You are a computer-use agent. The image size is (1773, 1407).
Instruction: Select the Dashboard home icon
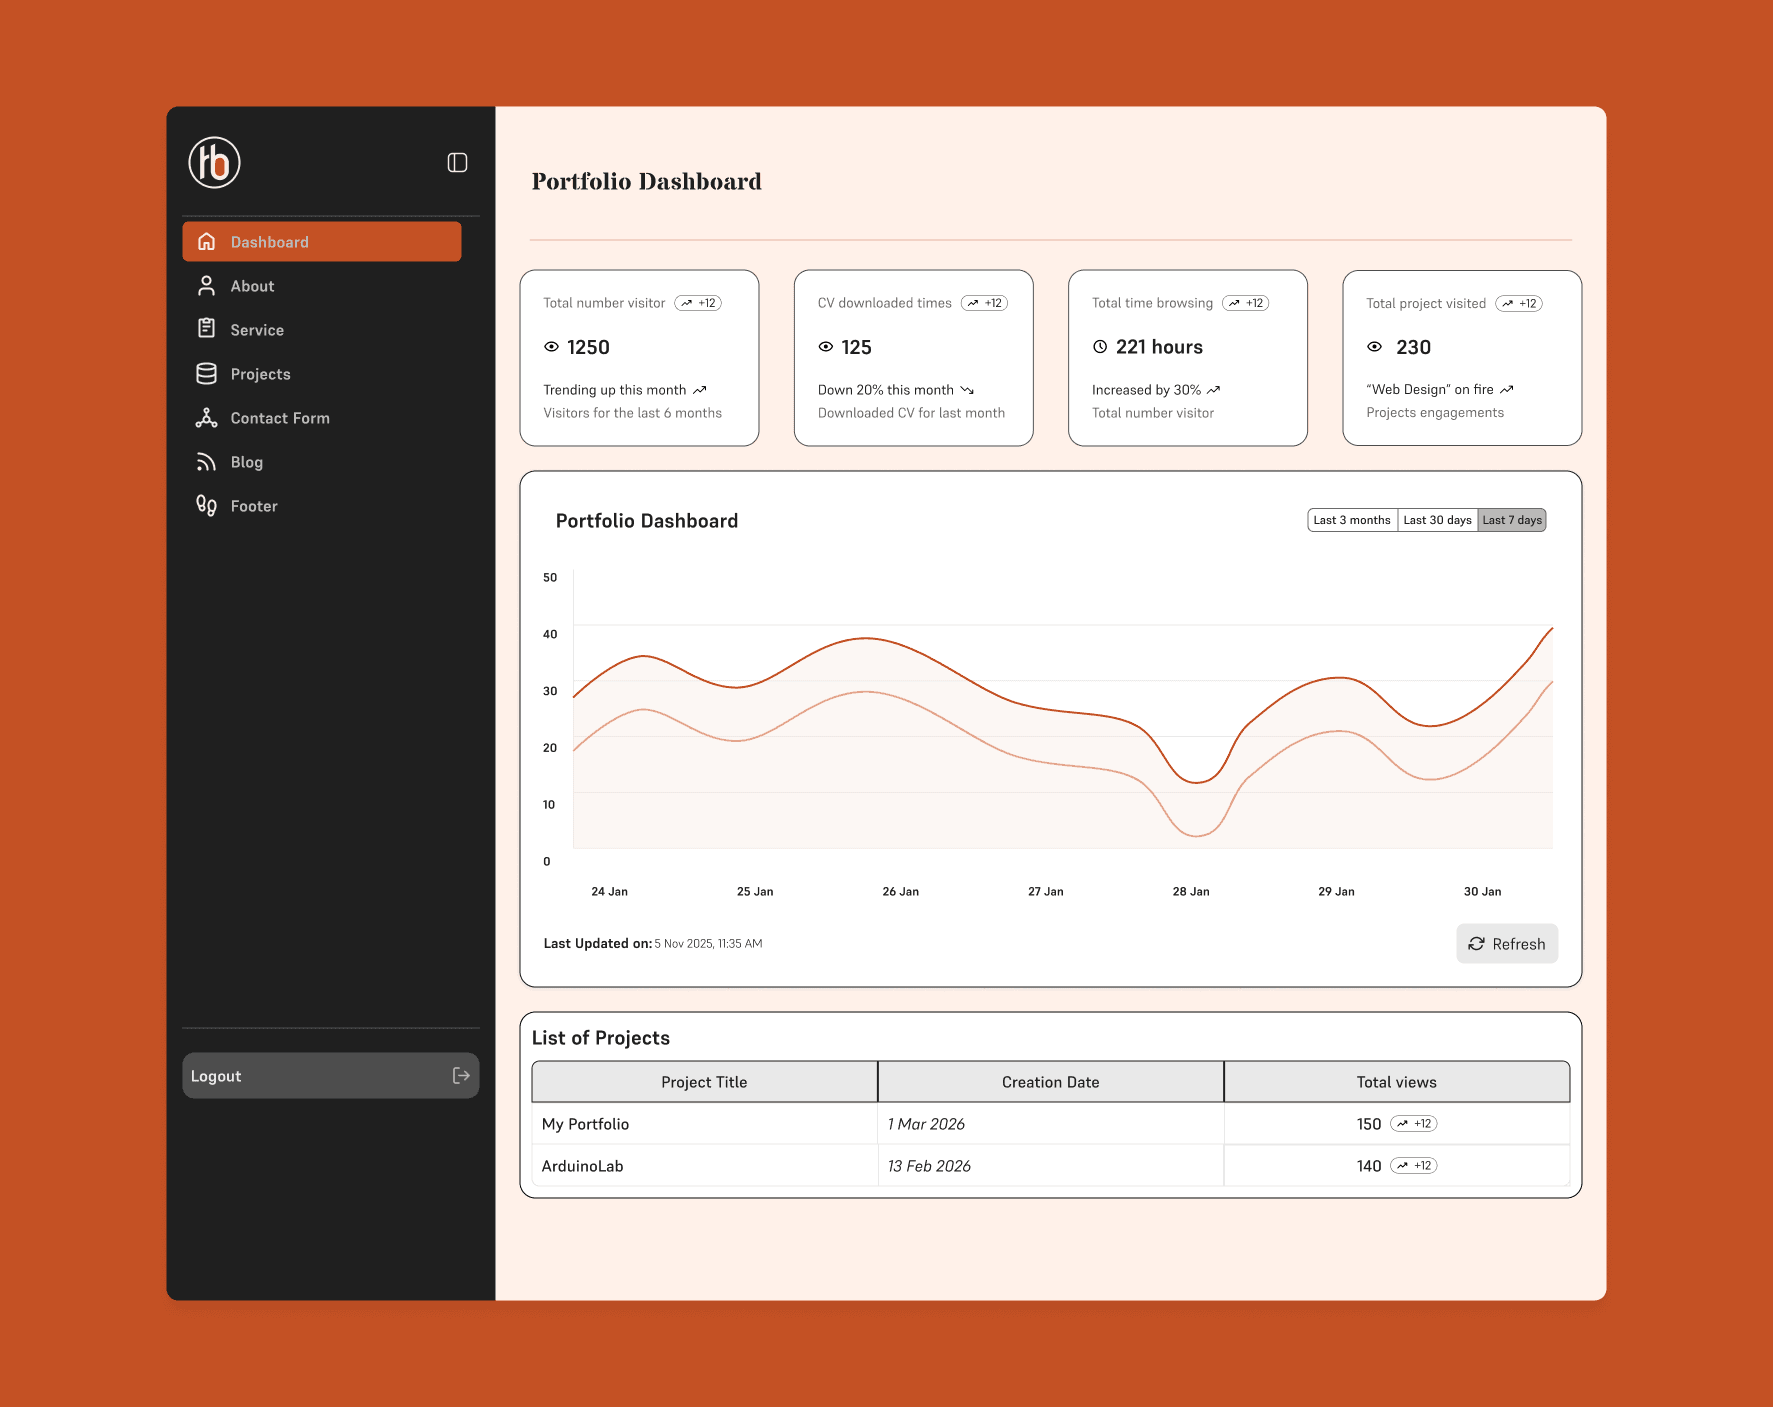(x=206, y=241)
